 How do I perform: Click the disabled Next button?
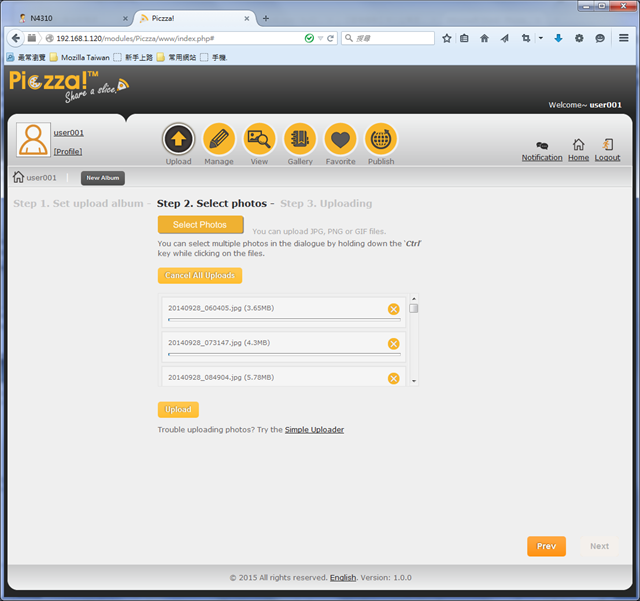click(599, 546)
